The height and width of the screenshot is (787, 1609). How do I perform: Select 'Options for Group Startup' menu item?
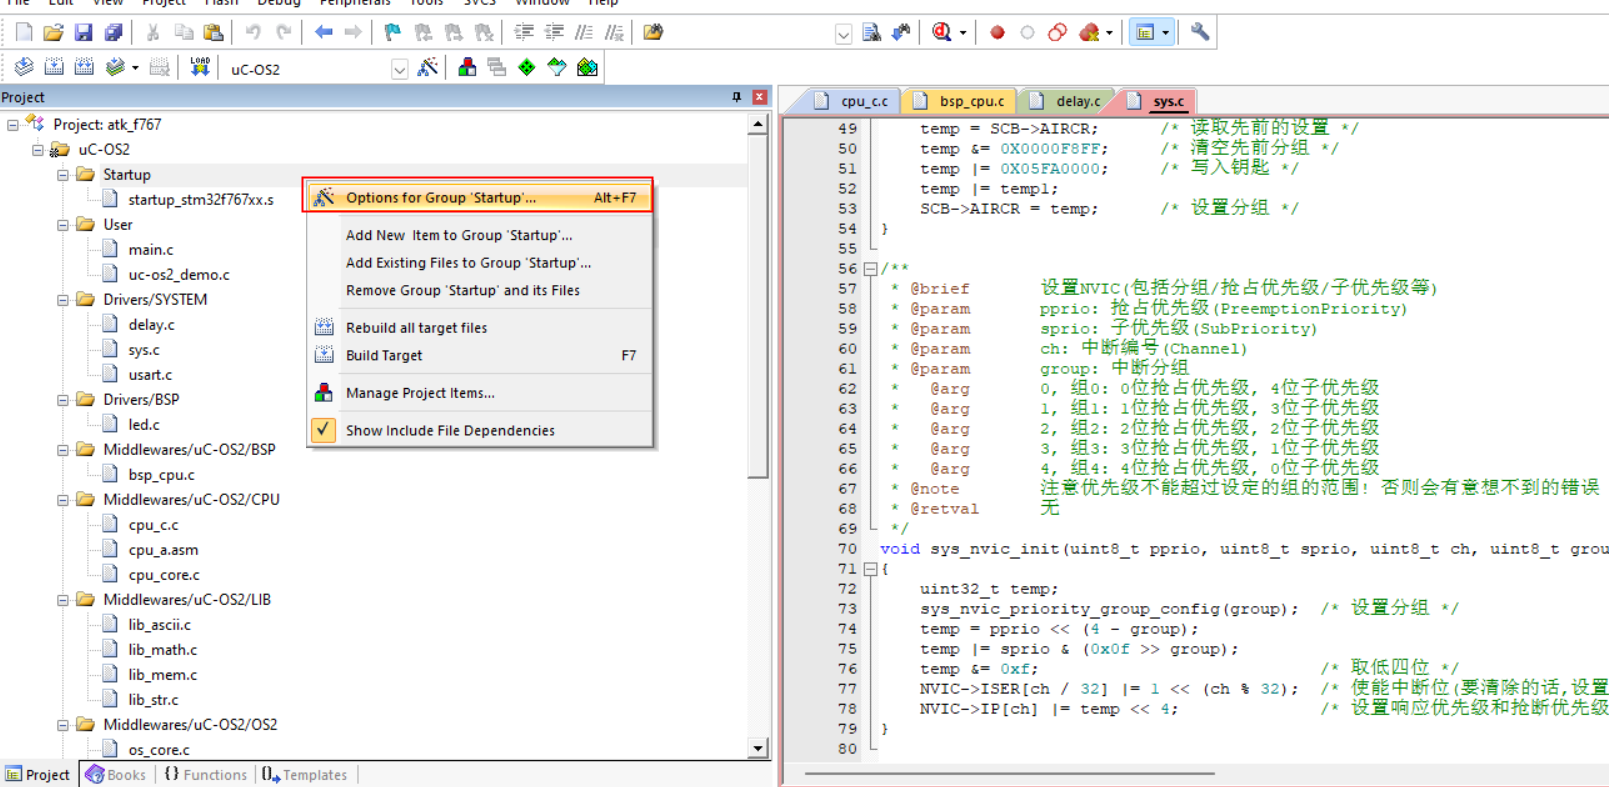(440, 198)
